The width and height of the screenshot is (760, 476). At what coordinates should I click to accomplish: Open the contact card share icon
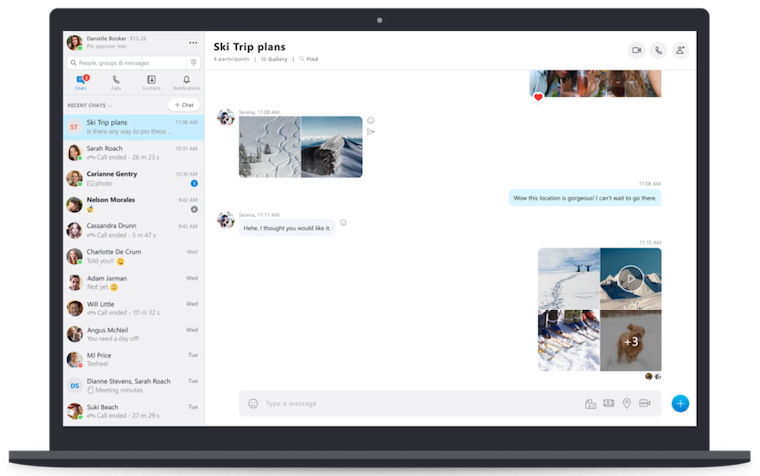tap(608, 403)
